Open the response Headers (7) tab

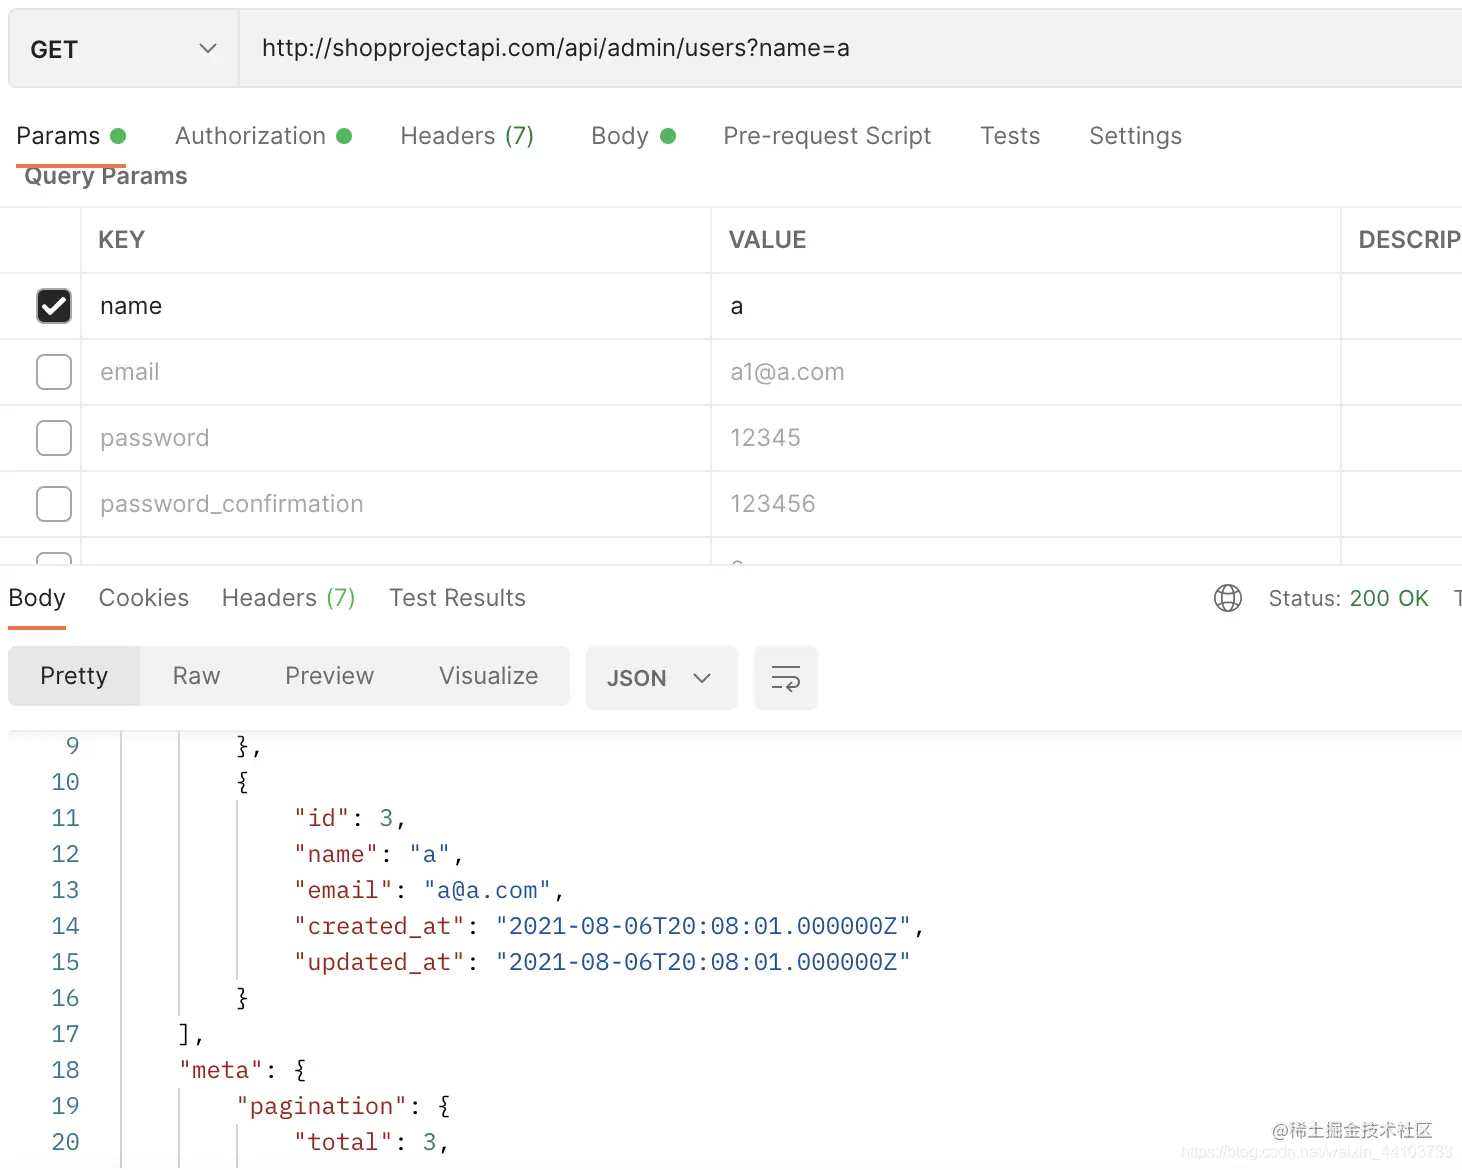pos(289,598)
